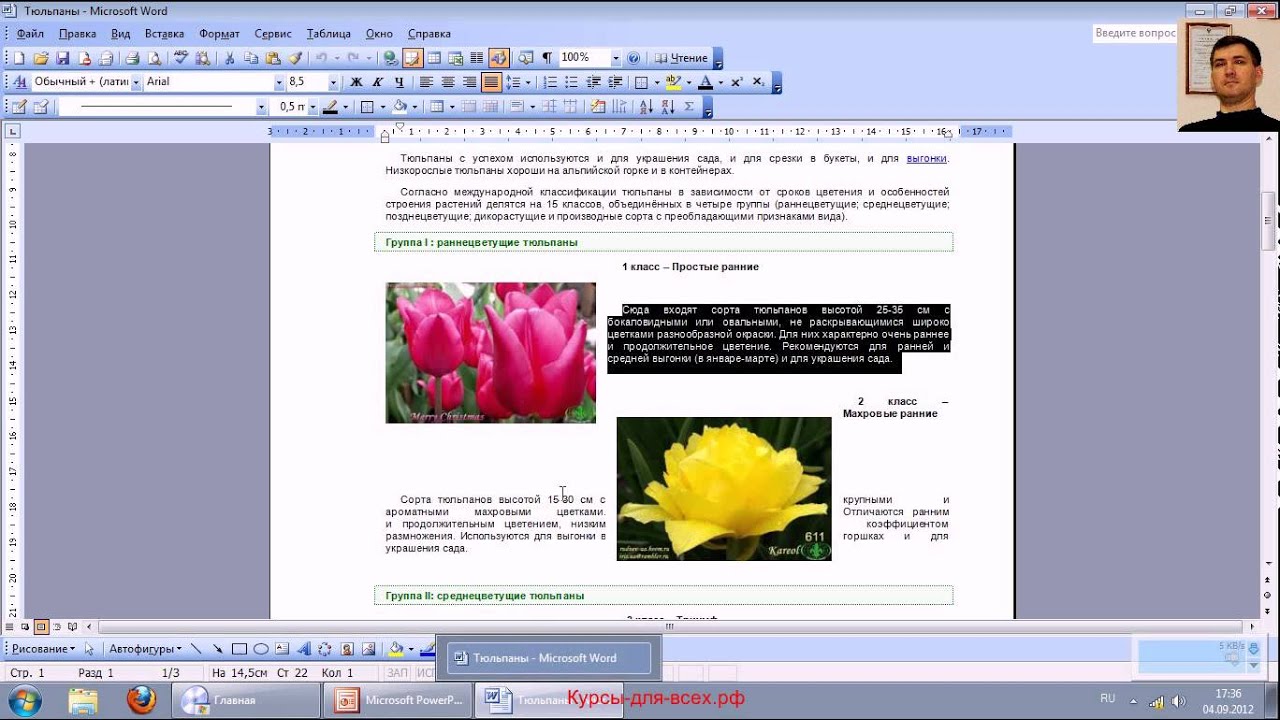Create a new blank document
This screenshot has height=720, width=1280.
[19, 58]
